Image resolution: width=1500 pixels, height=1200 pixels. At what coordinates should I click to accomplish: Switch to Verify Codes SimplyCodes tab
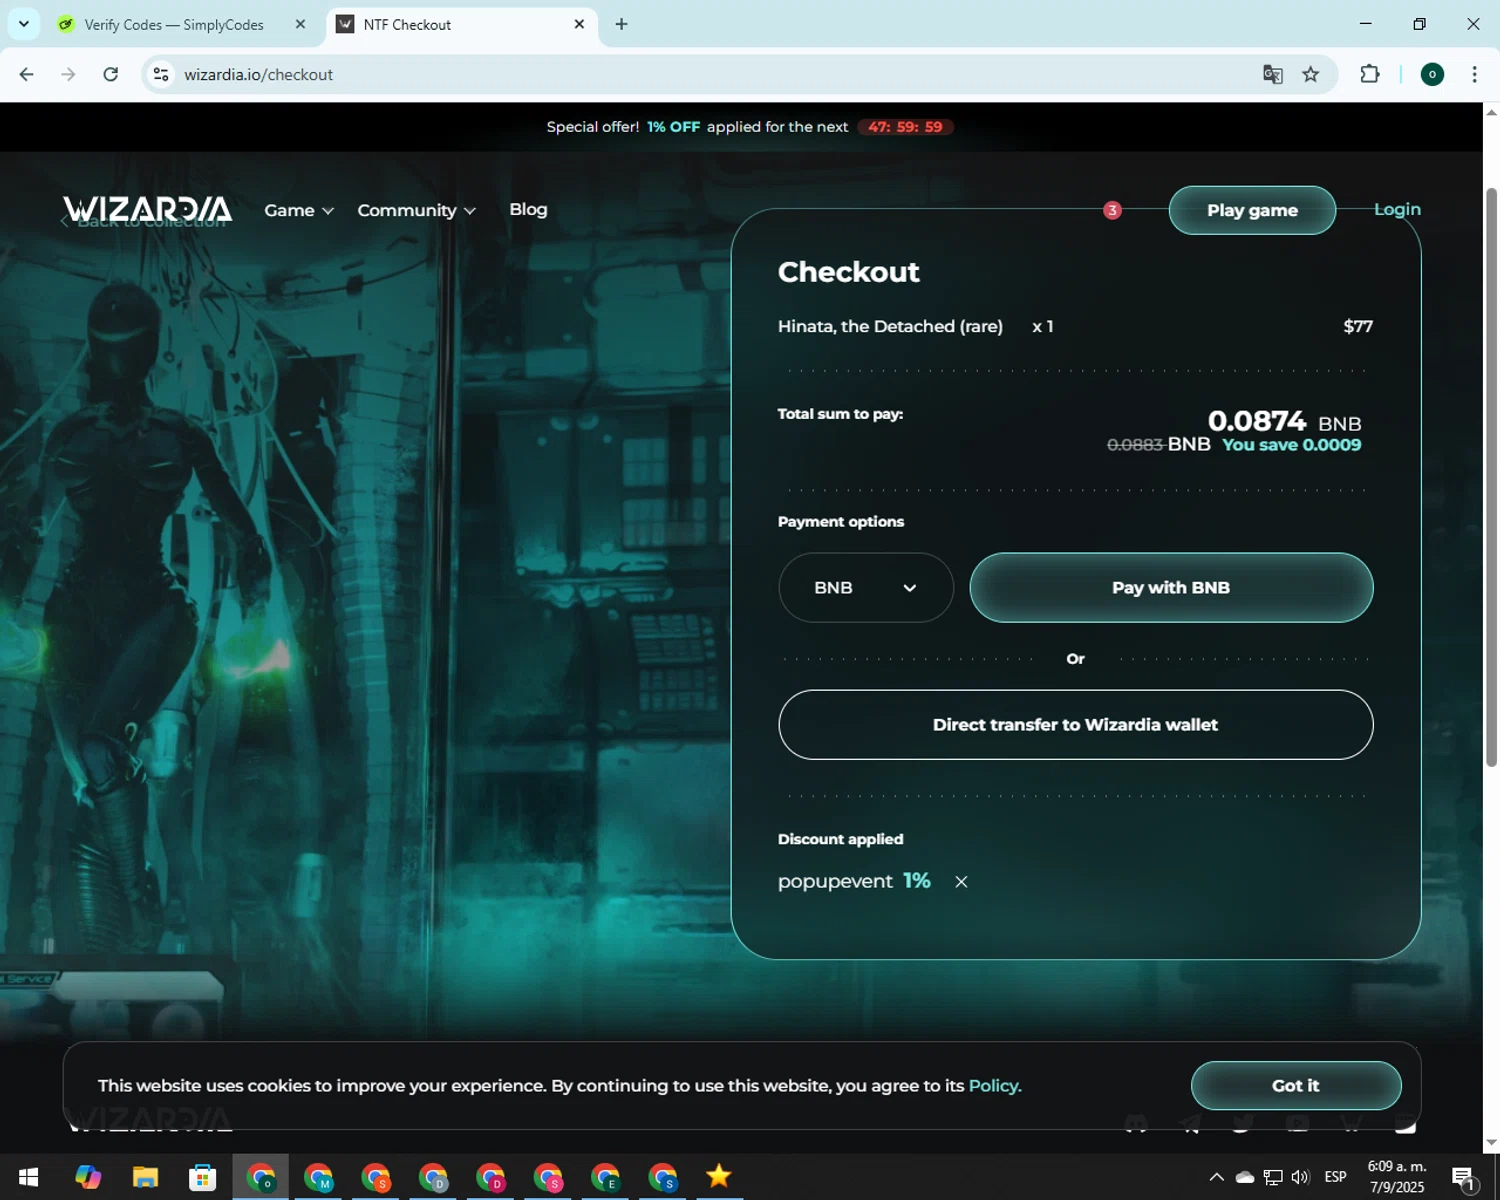coord(173,24)
